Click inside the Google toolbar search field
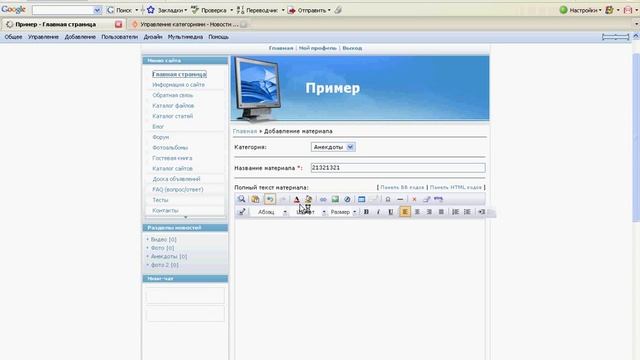This screenshot has width=640, height=360. (x=62, y=10)
